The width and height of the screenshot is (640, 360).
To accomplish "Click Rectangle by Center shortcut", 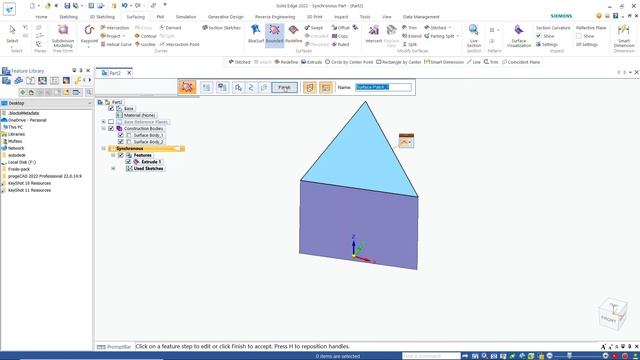I will point(398,62).
